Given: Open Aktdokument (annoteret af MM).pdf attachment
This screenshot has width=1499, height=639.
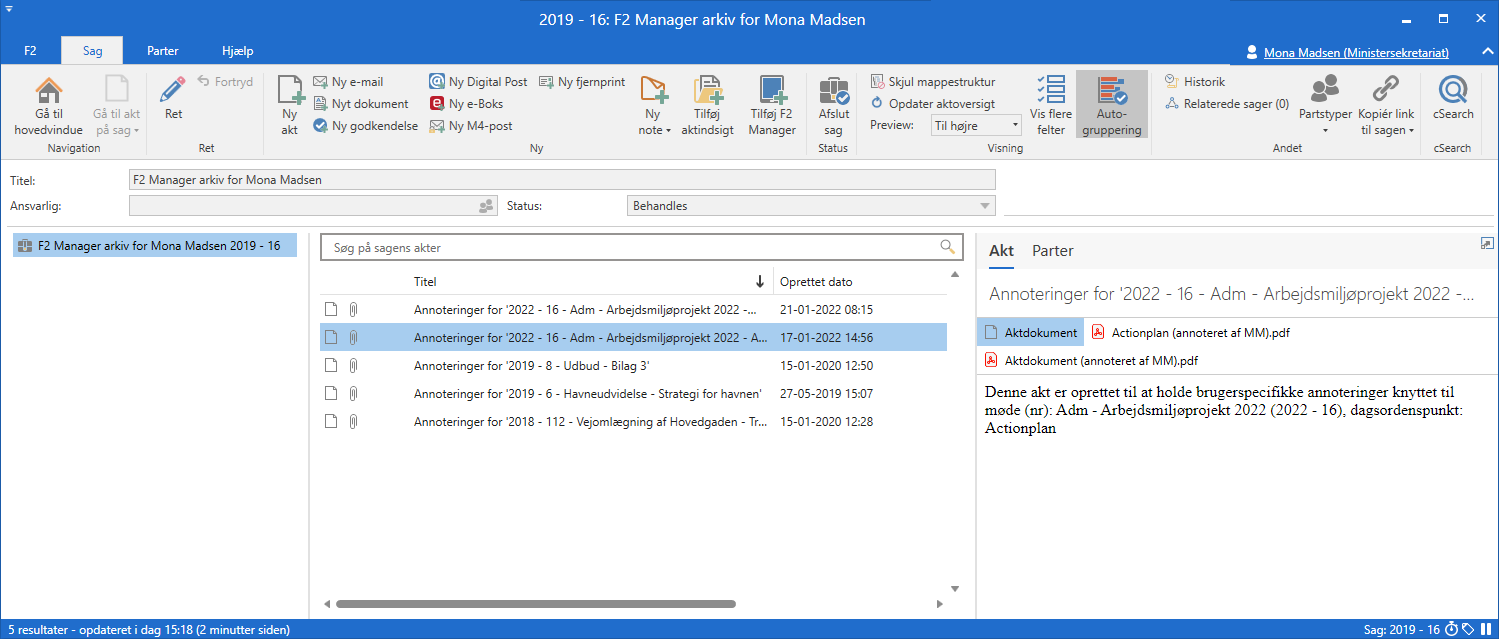Looking at the screenshot, I should click(1092, 360).
